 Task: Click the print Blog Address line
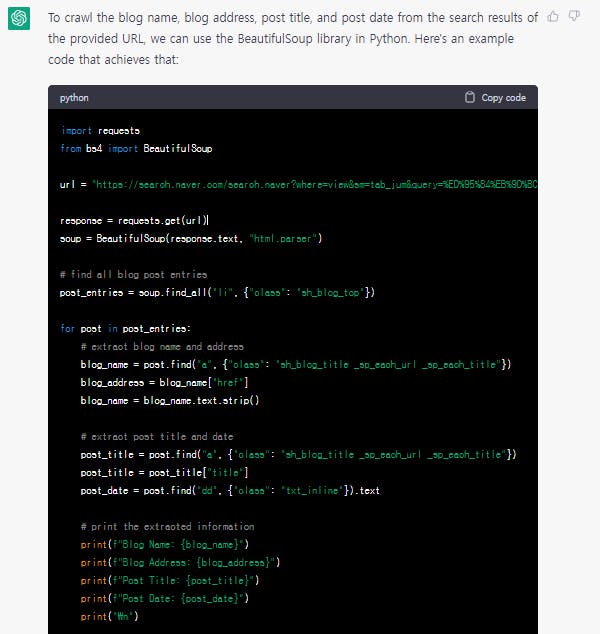[x=180, y=562]
